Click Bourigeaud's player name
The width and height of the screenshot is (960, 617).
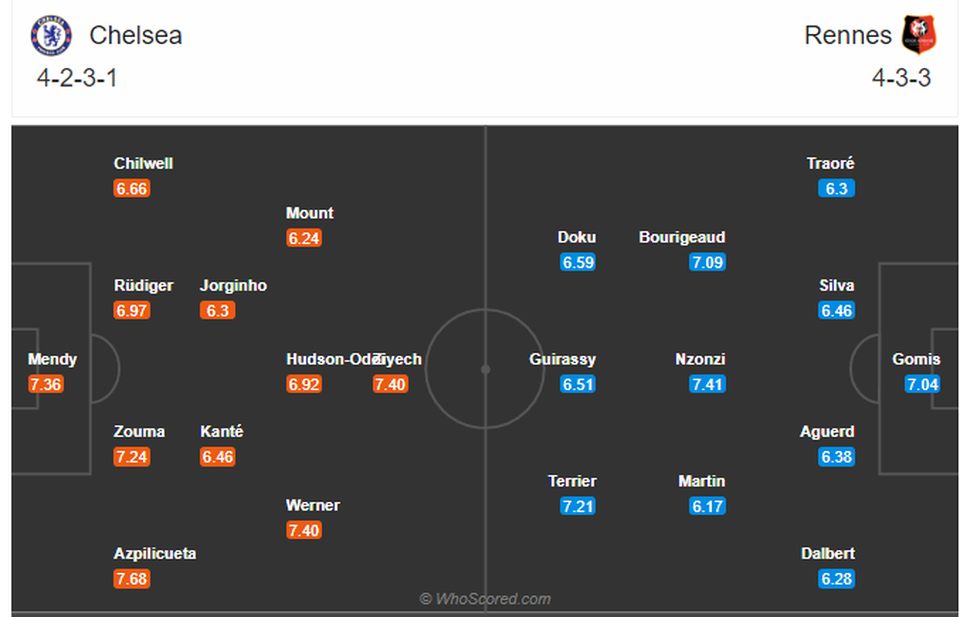[x=682, y=237]
